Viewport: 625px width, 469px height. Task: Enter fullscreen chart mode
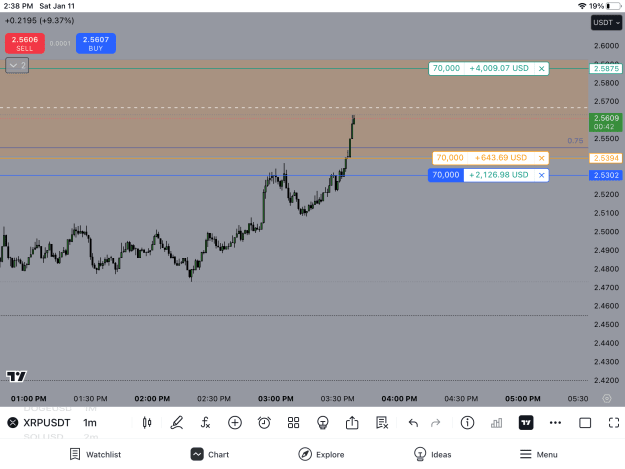coord(614,423)
